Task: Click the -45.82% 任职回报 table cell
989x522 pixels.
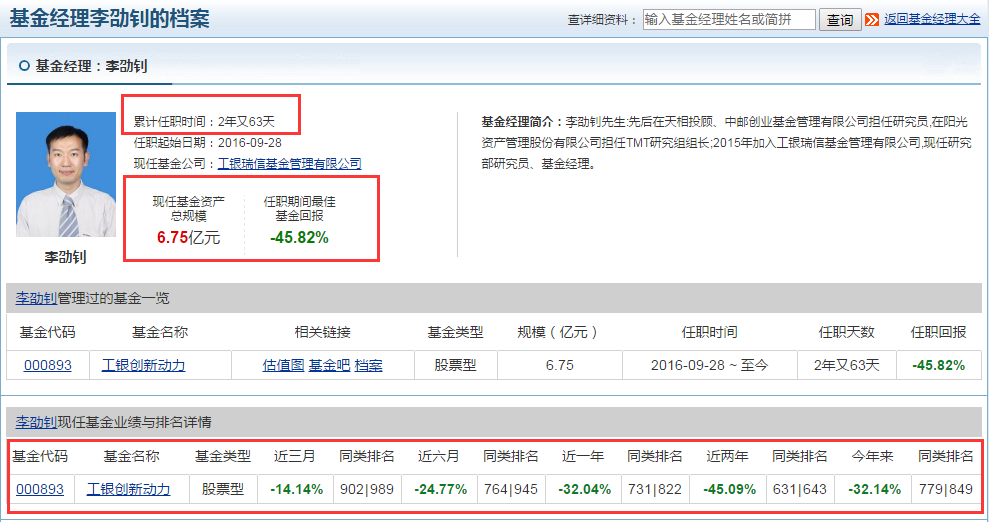Action: [939, 365]
